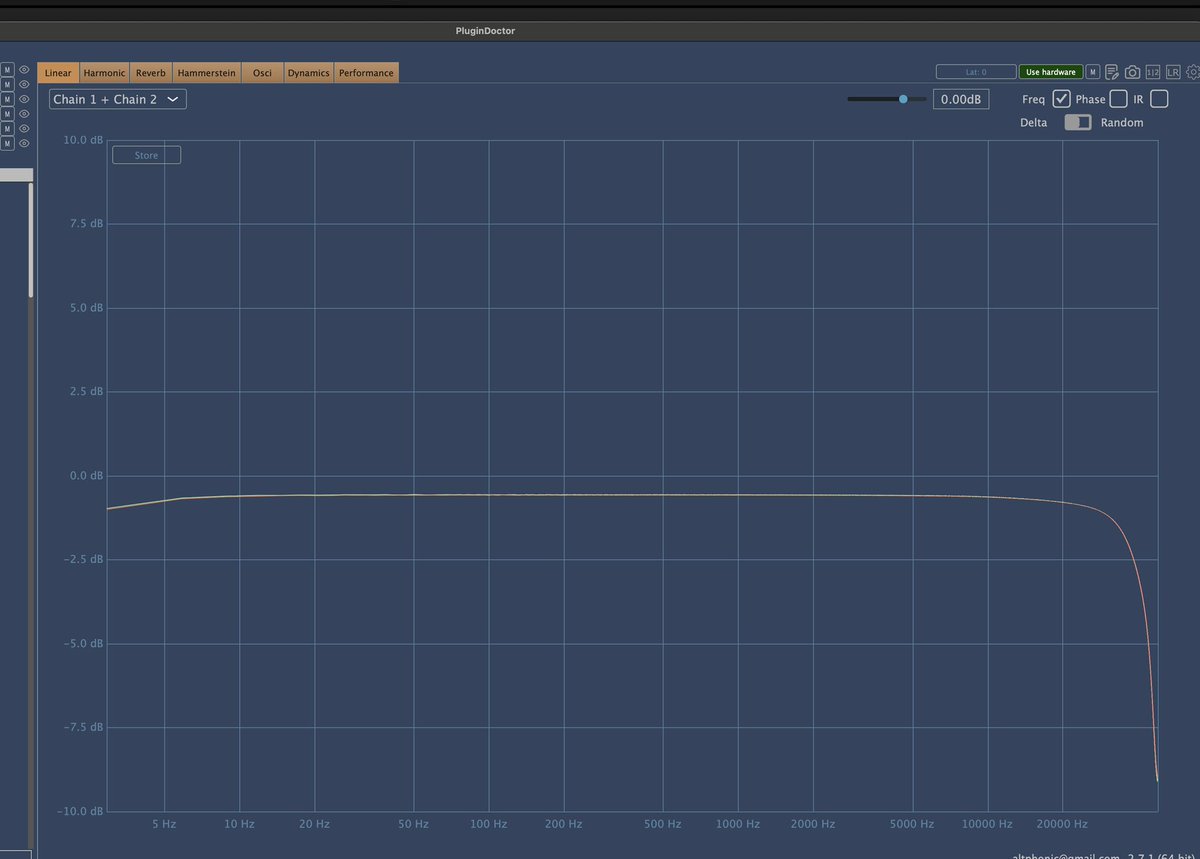The height and width of the screenshot is (859, 1200).
Task: Switch to the Harmonic tab
Action: (x=104, y=73)
